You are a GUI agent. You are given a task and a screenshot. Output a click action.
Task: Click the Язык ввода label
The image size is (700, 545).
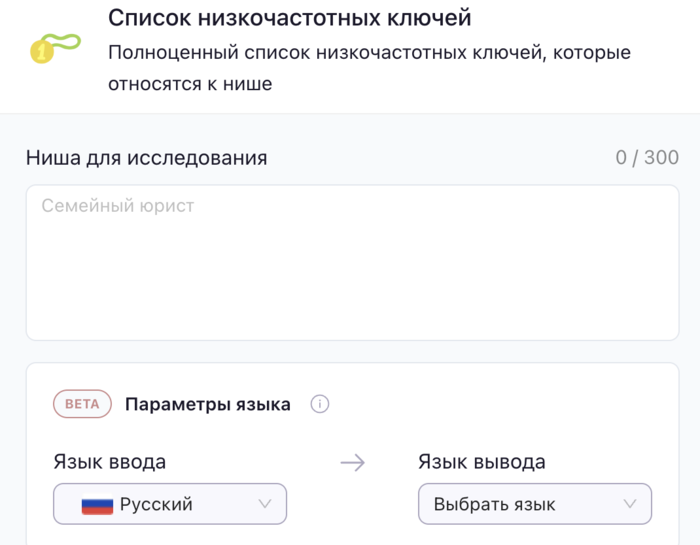click(109, 462)
